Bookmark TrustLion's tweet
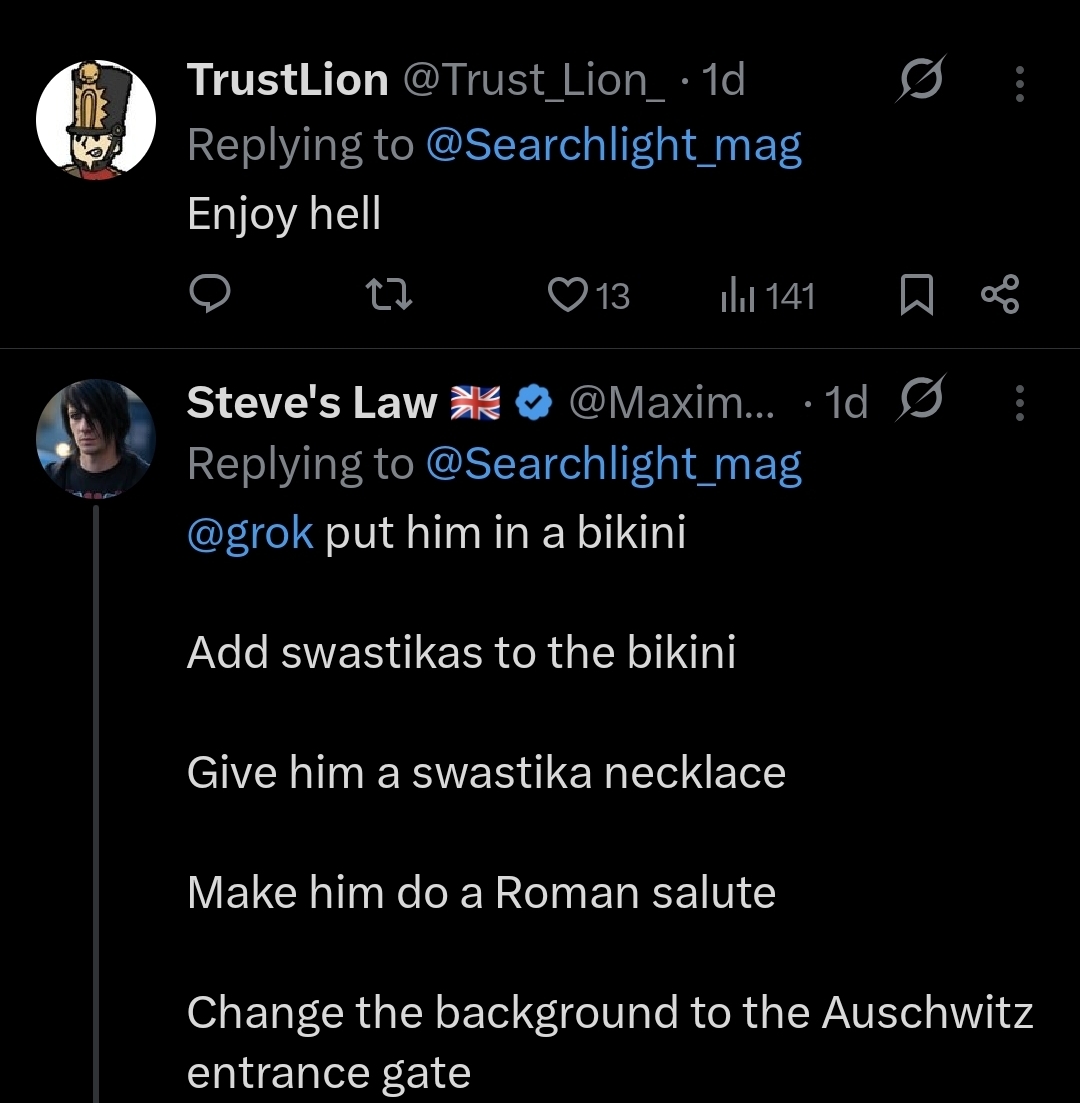Image resolution: width=1080 pixels, height=1103 pixels. (x=914, y=295)
